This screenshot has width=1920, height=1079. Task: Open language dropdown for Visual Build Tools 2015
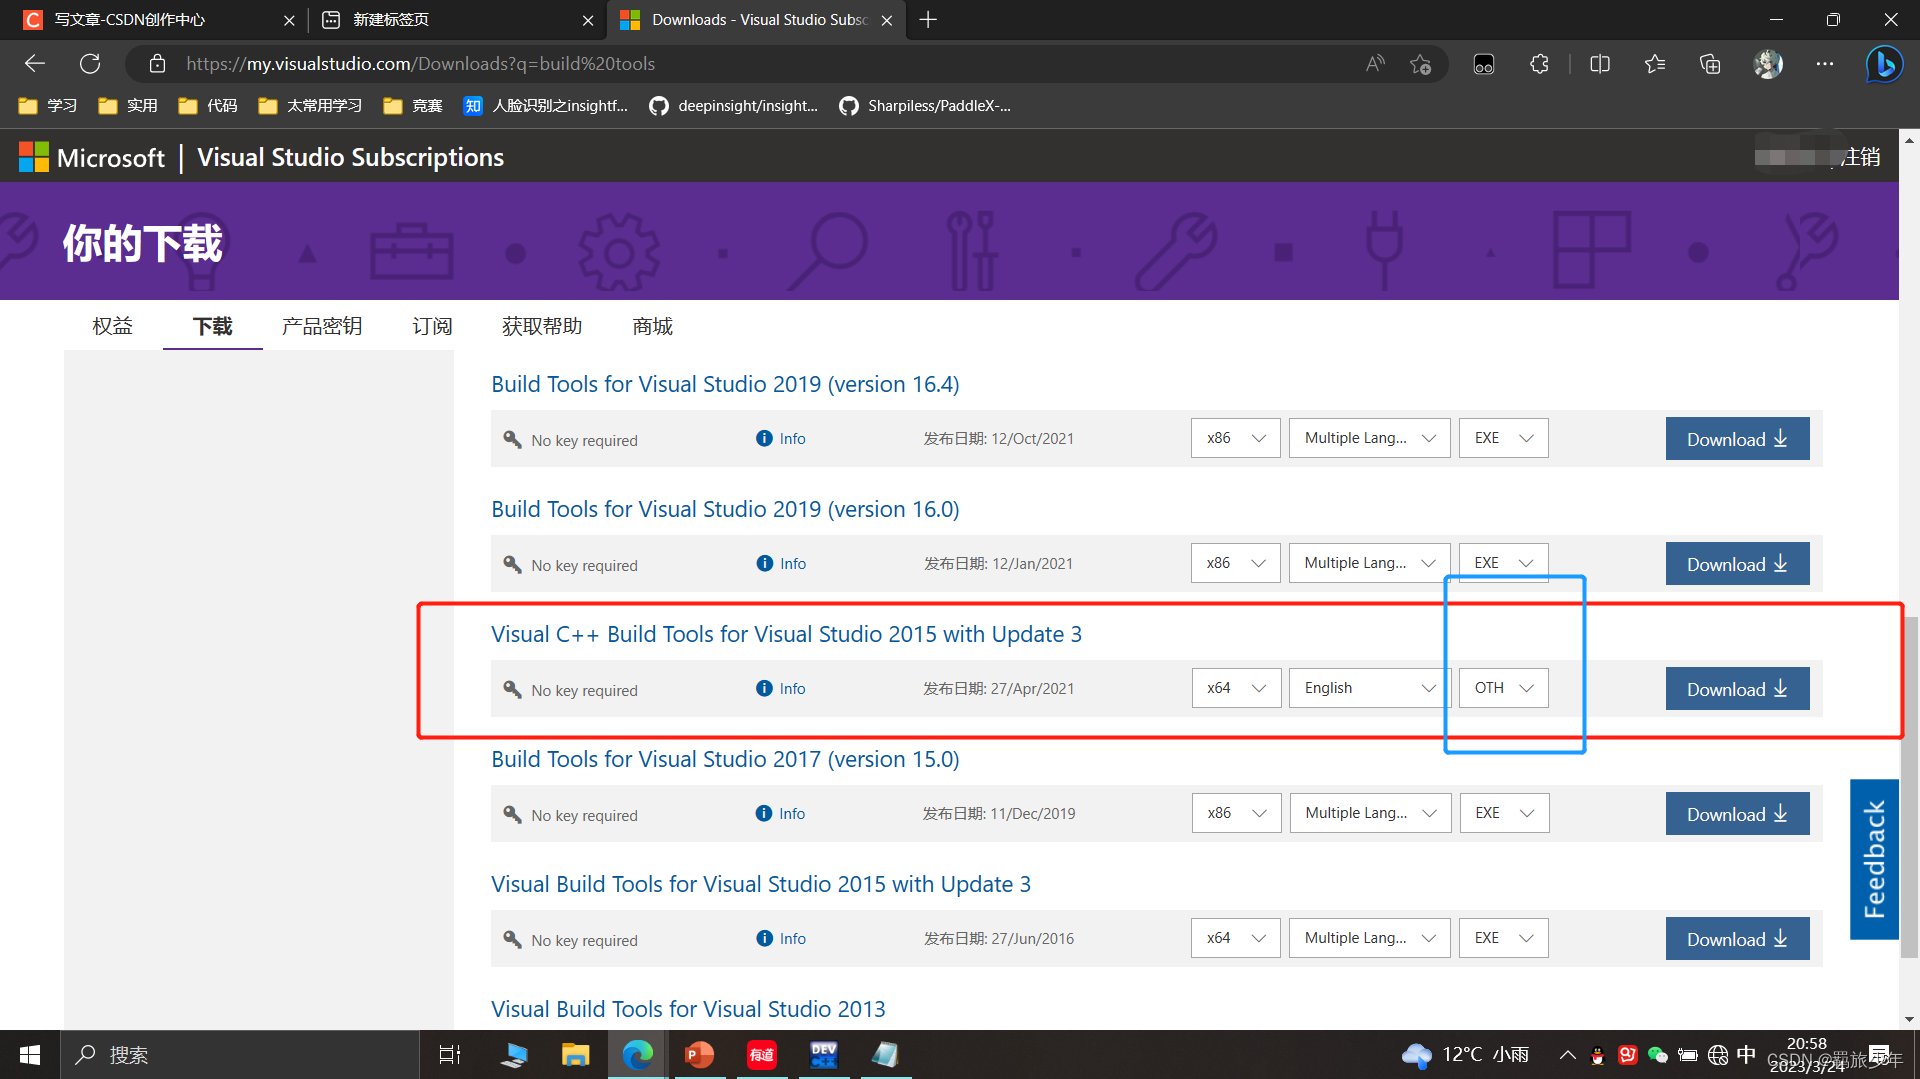coord(1370,938)
